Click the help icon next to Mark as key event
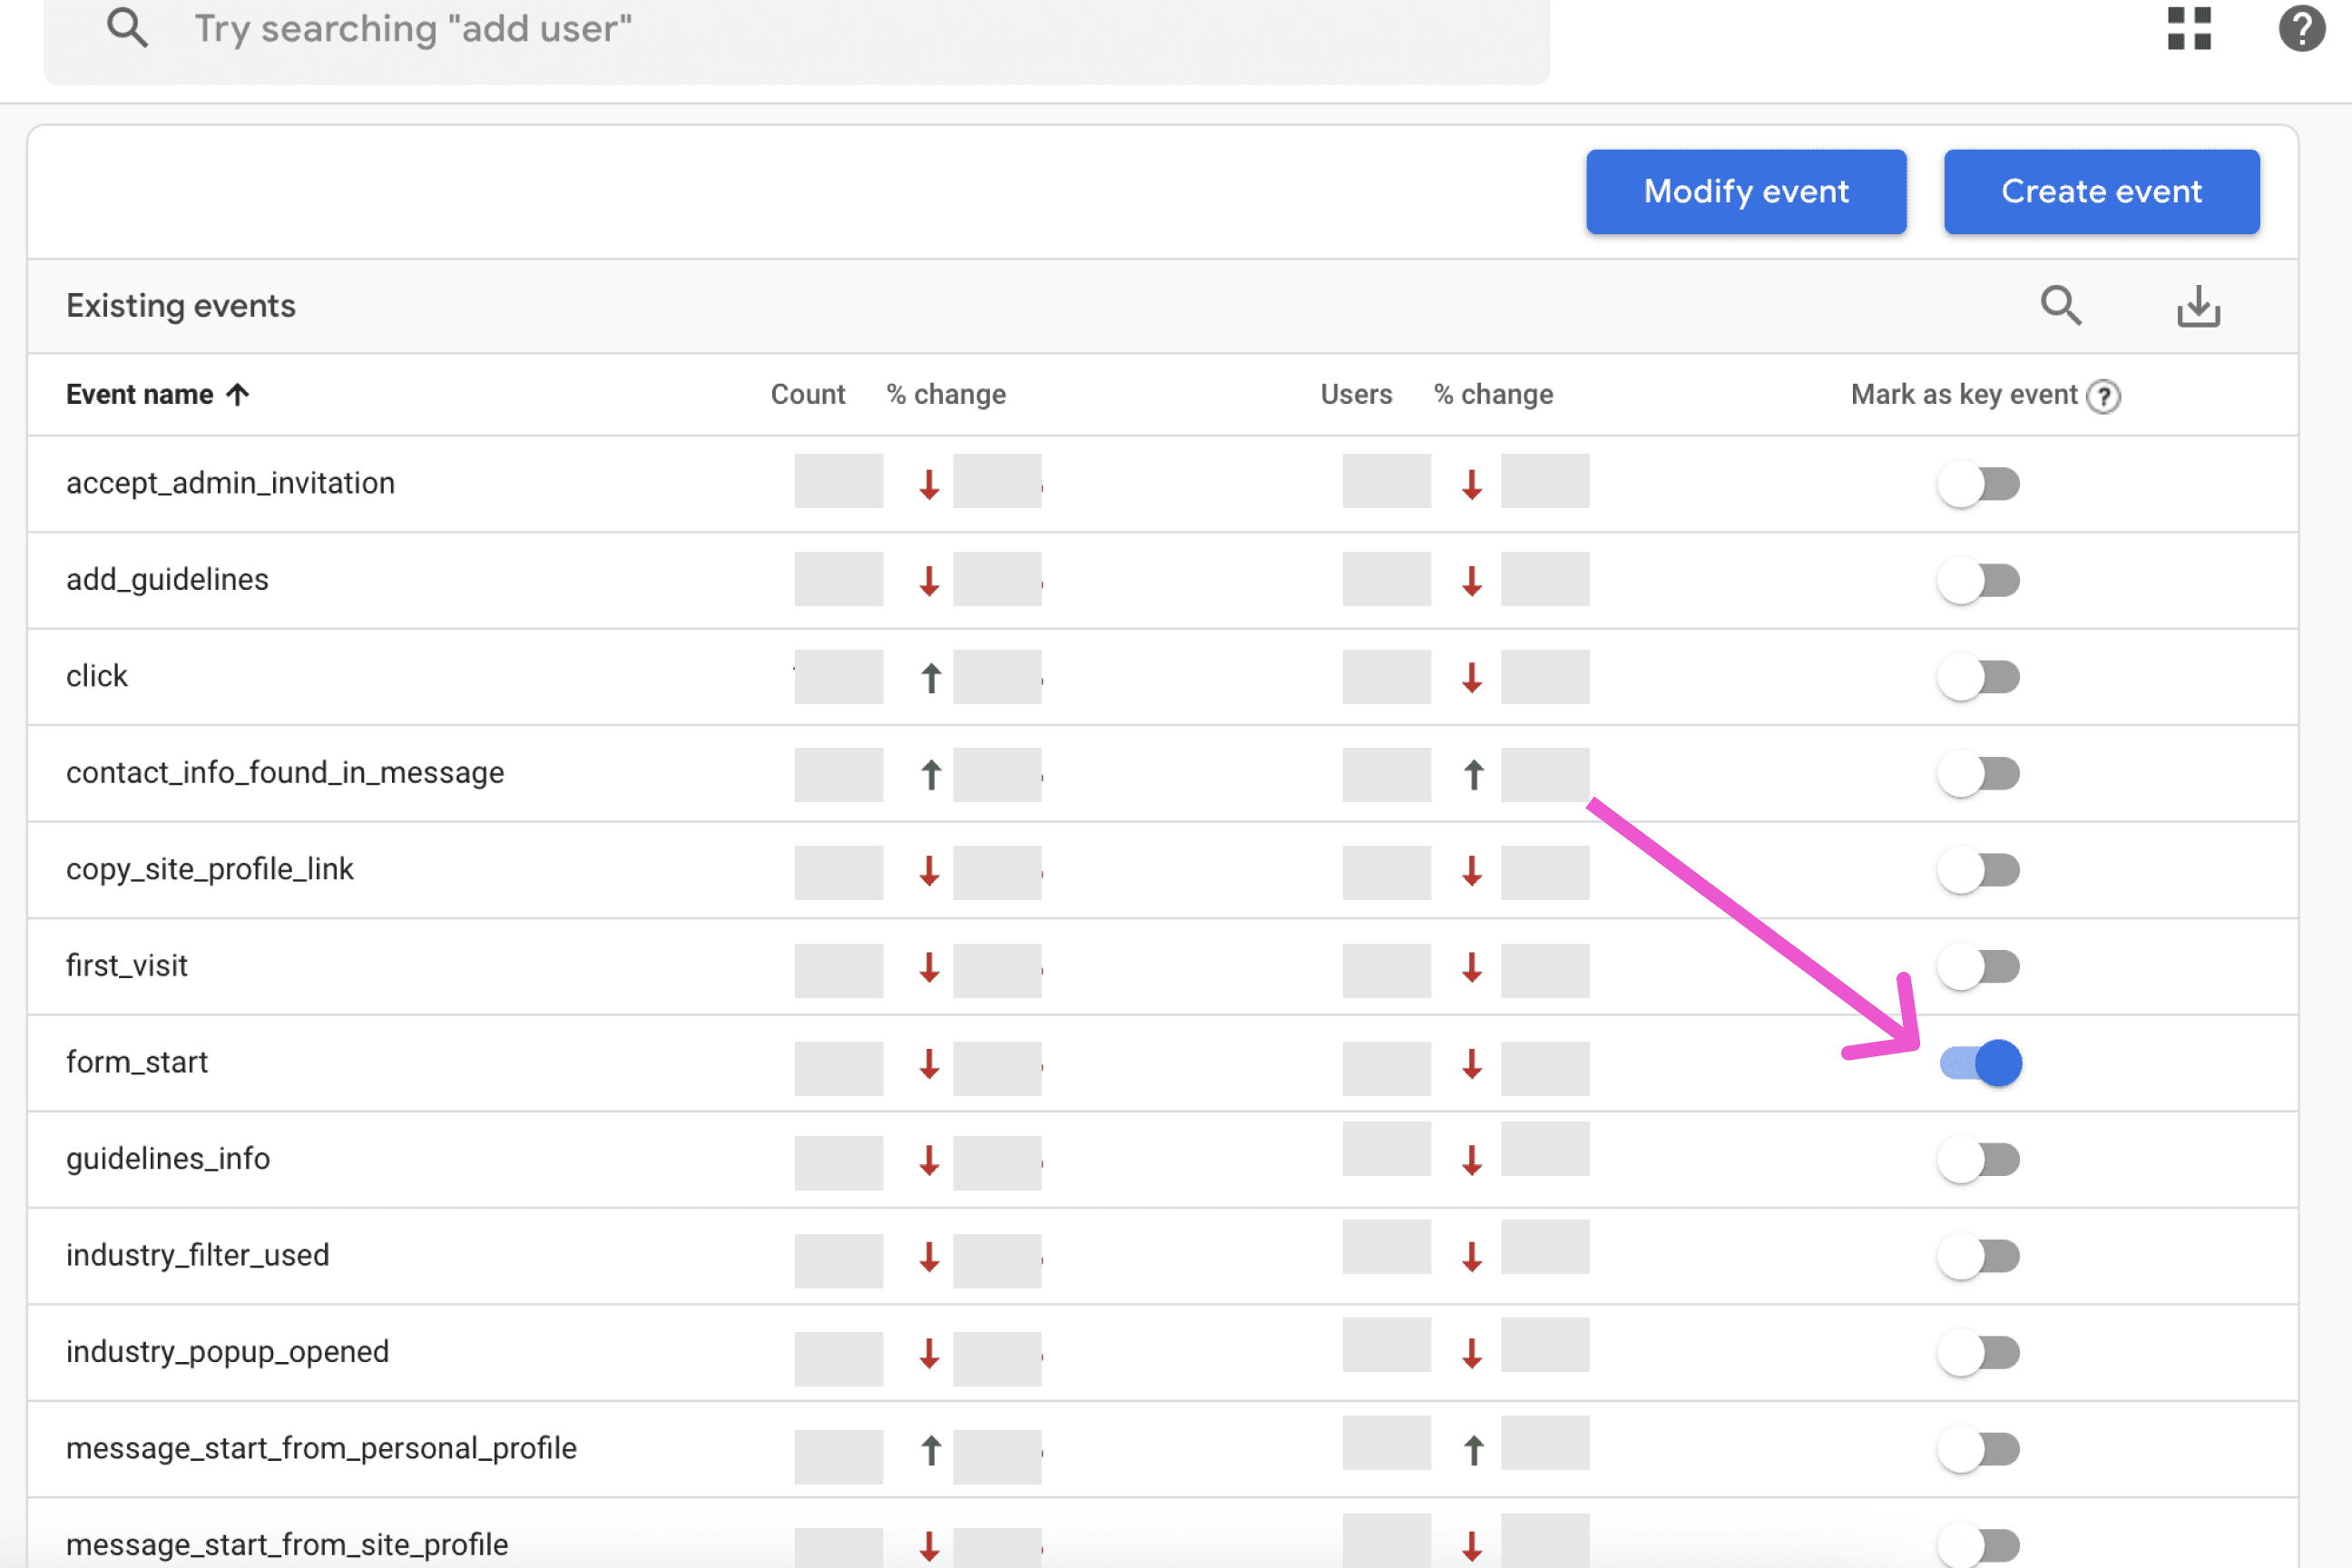The image size is (2352, 1568). point(2105,396)
